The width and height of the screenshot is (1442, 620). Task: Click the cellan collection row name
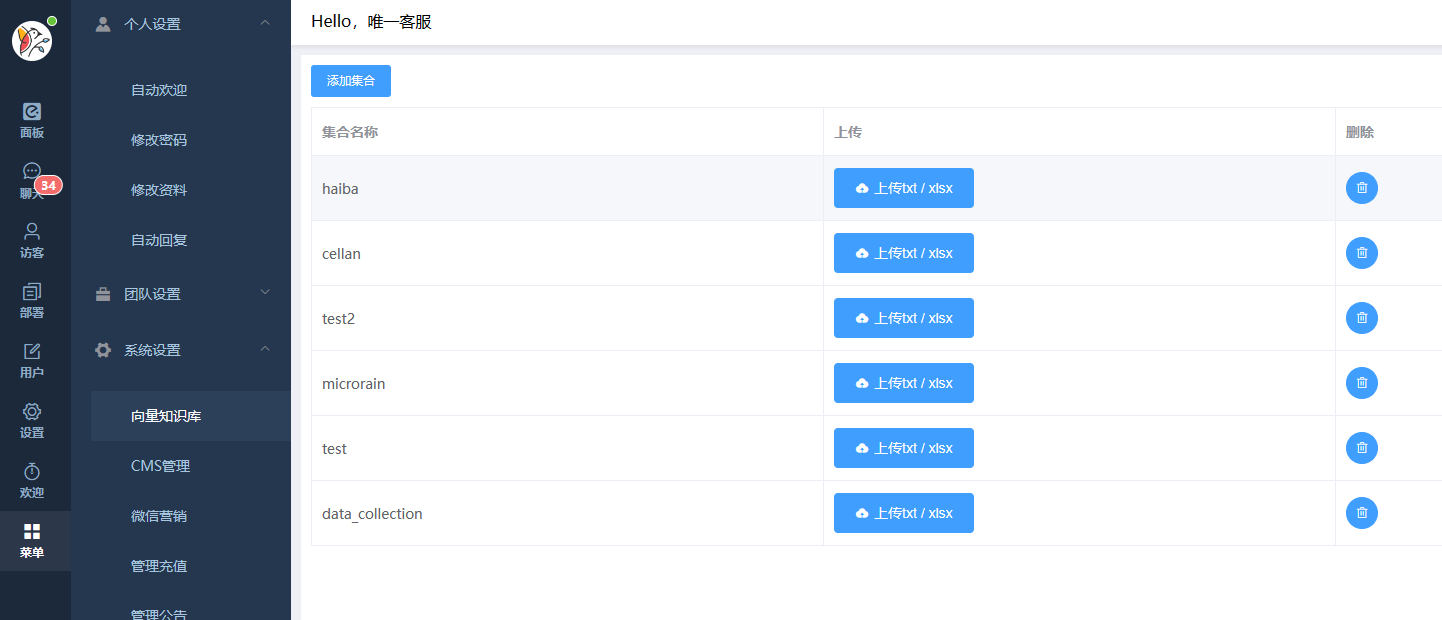341,254
